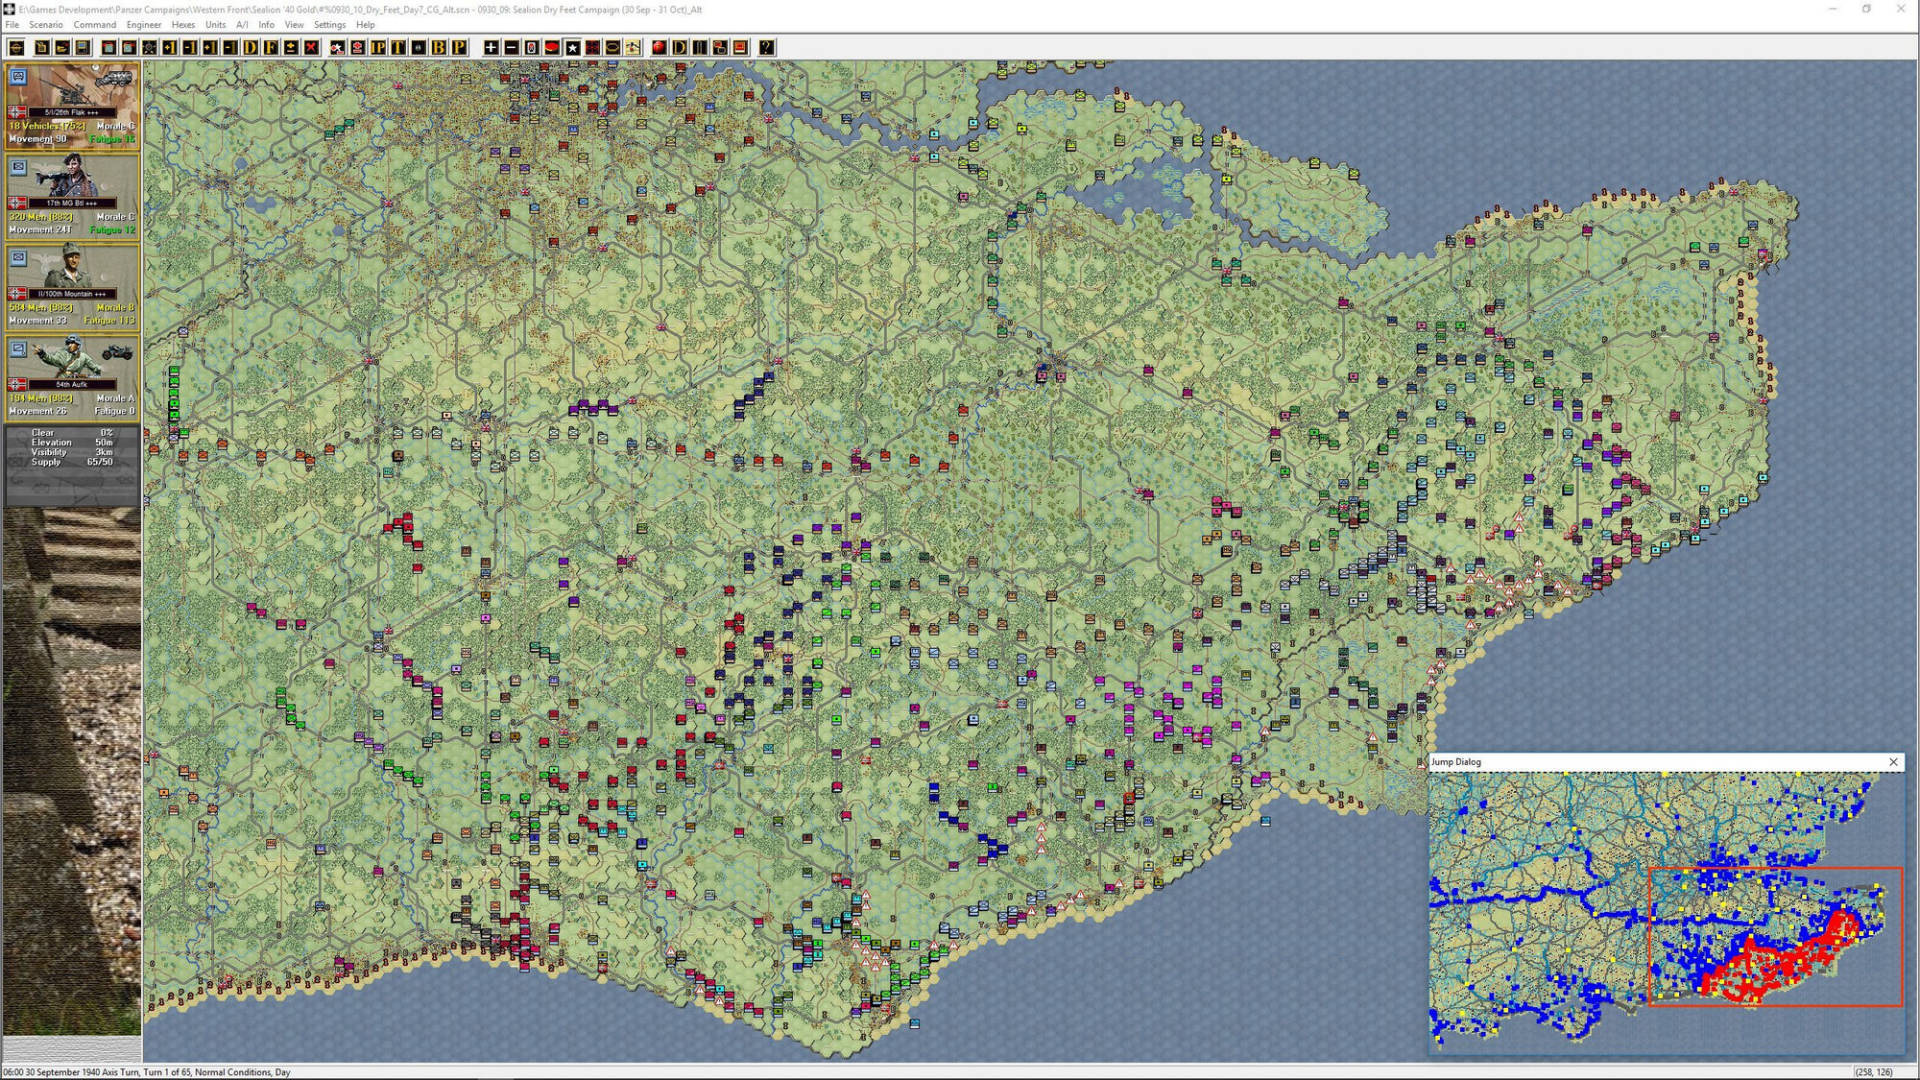Toggle the selector box on 5/I/26th Flak unit
This screenshot has width=1920, height=1080.
19,75
